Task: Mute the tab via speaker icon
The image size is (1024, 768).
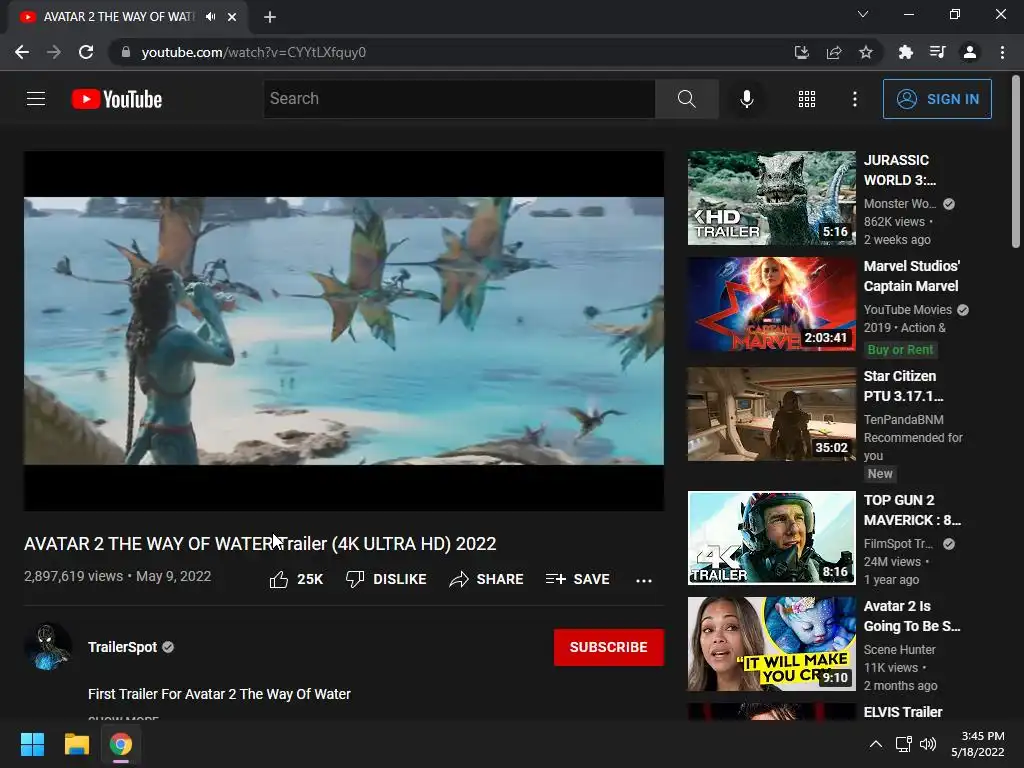Action: click(210, 17)
